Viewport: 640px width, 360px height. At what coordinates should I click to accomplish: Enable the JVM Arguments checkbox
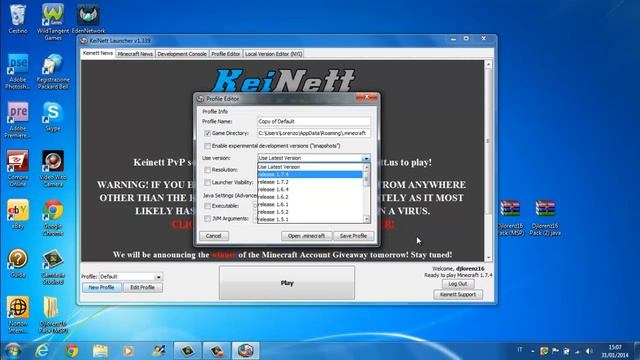(x=207, y=219)
